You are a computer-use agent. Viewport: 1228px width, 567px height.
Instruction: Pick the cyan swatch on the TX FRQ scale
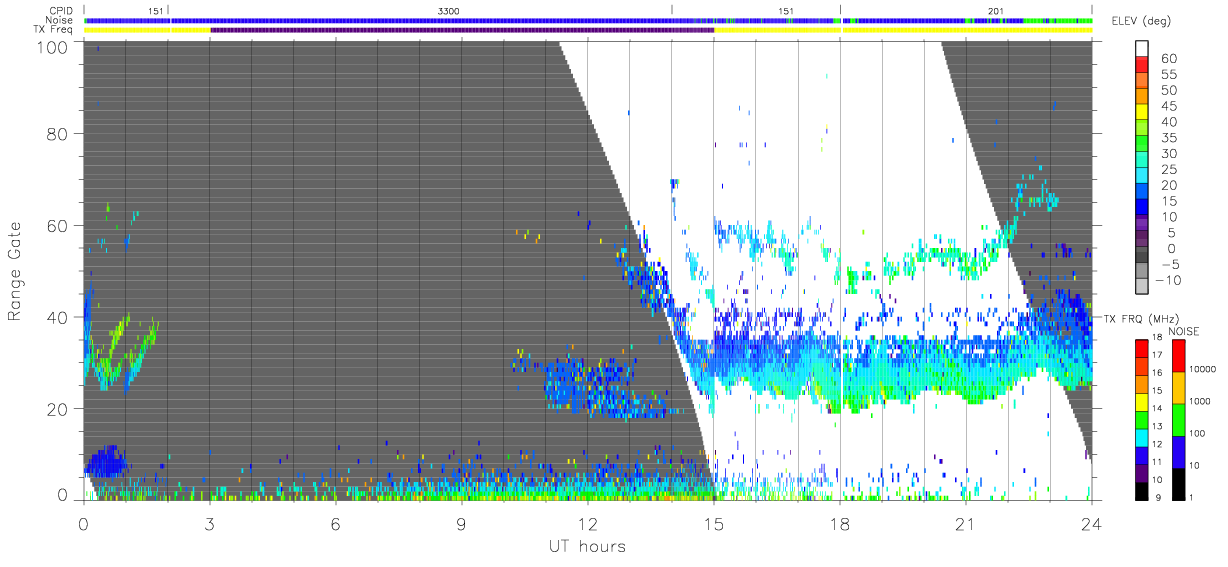1141,436
